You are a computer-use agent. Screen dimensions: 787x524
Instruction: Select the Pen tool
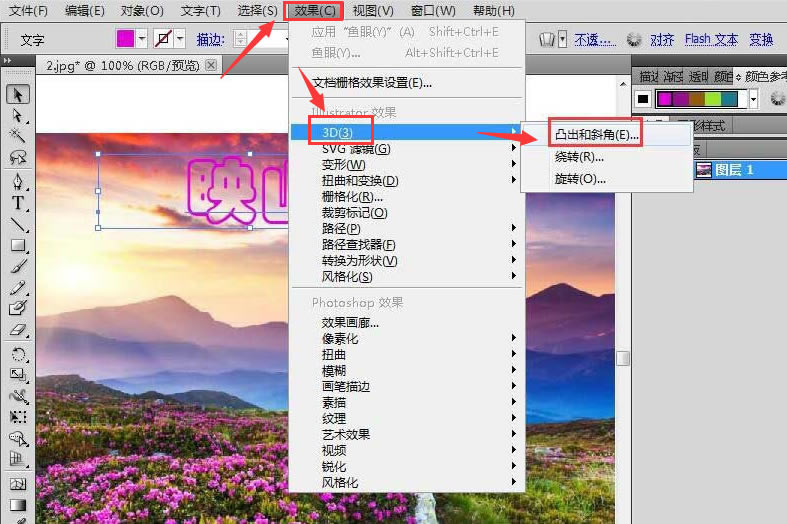[x=18, y=181]
